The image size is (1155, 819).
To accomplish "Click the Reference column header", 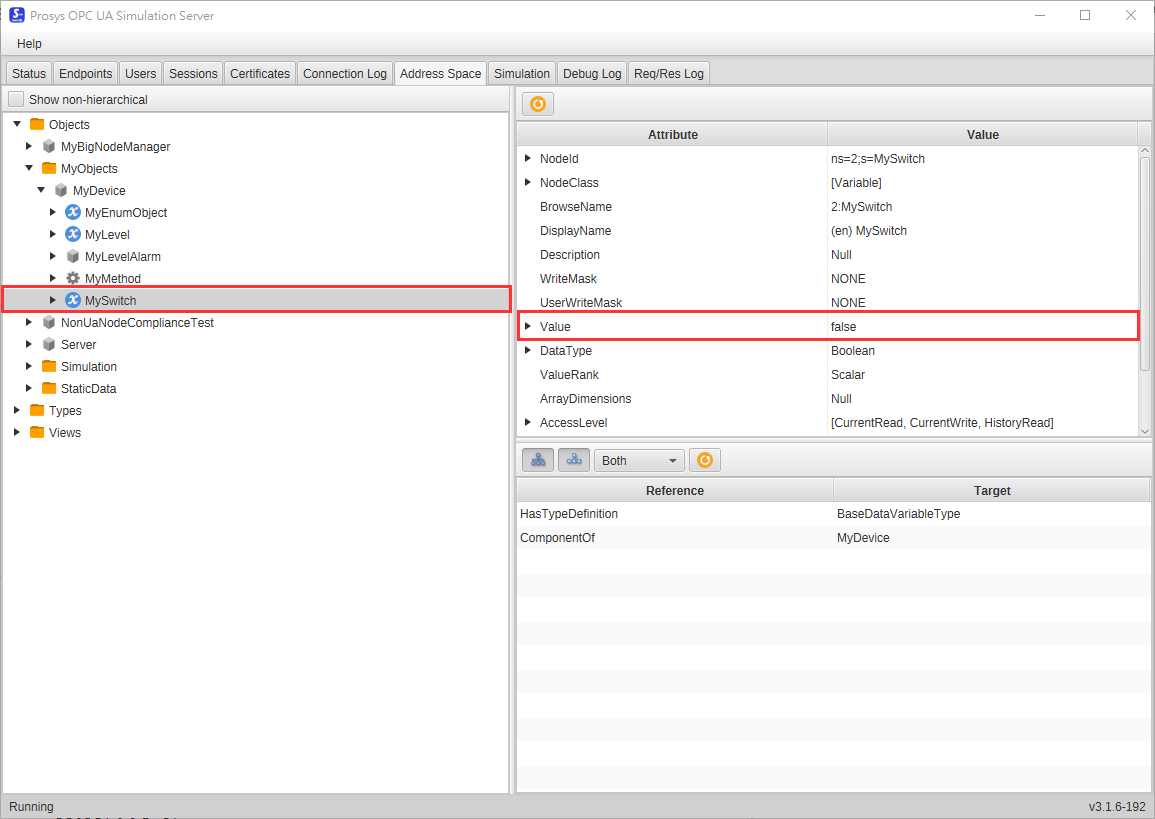I will [x=675, y=491].
